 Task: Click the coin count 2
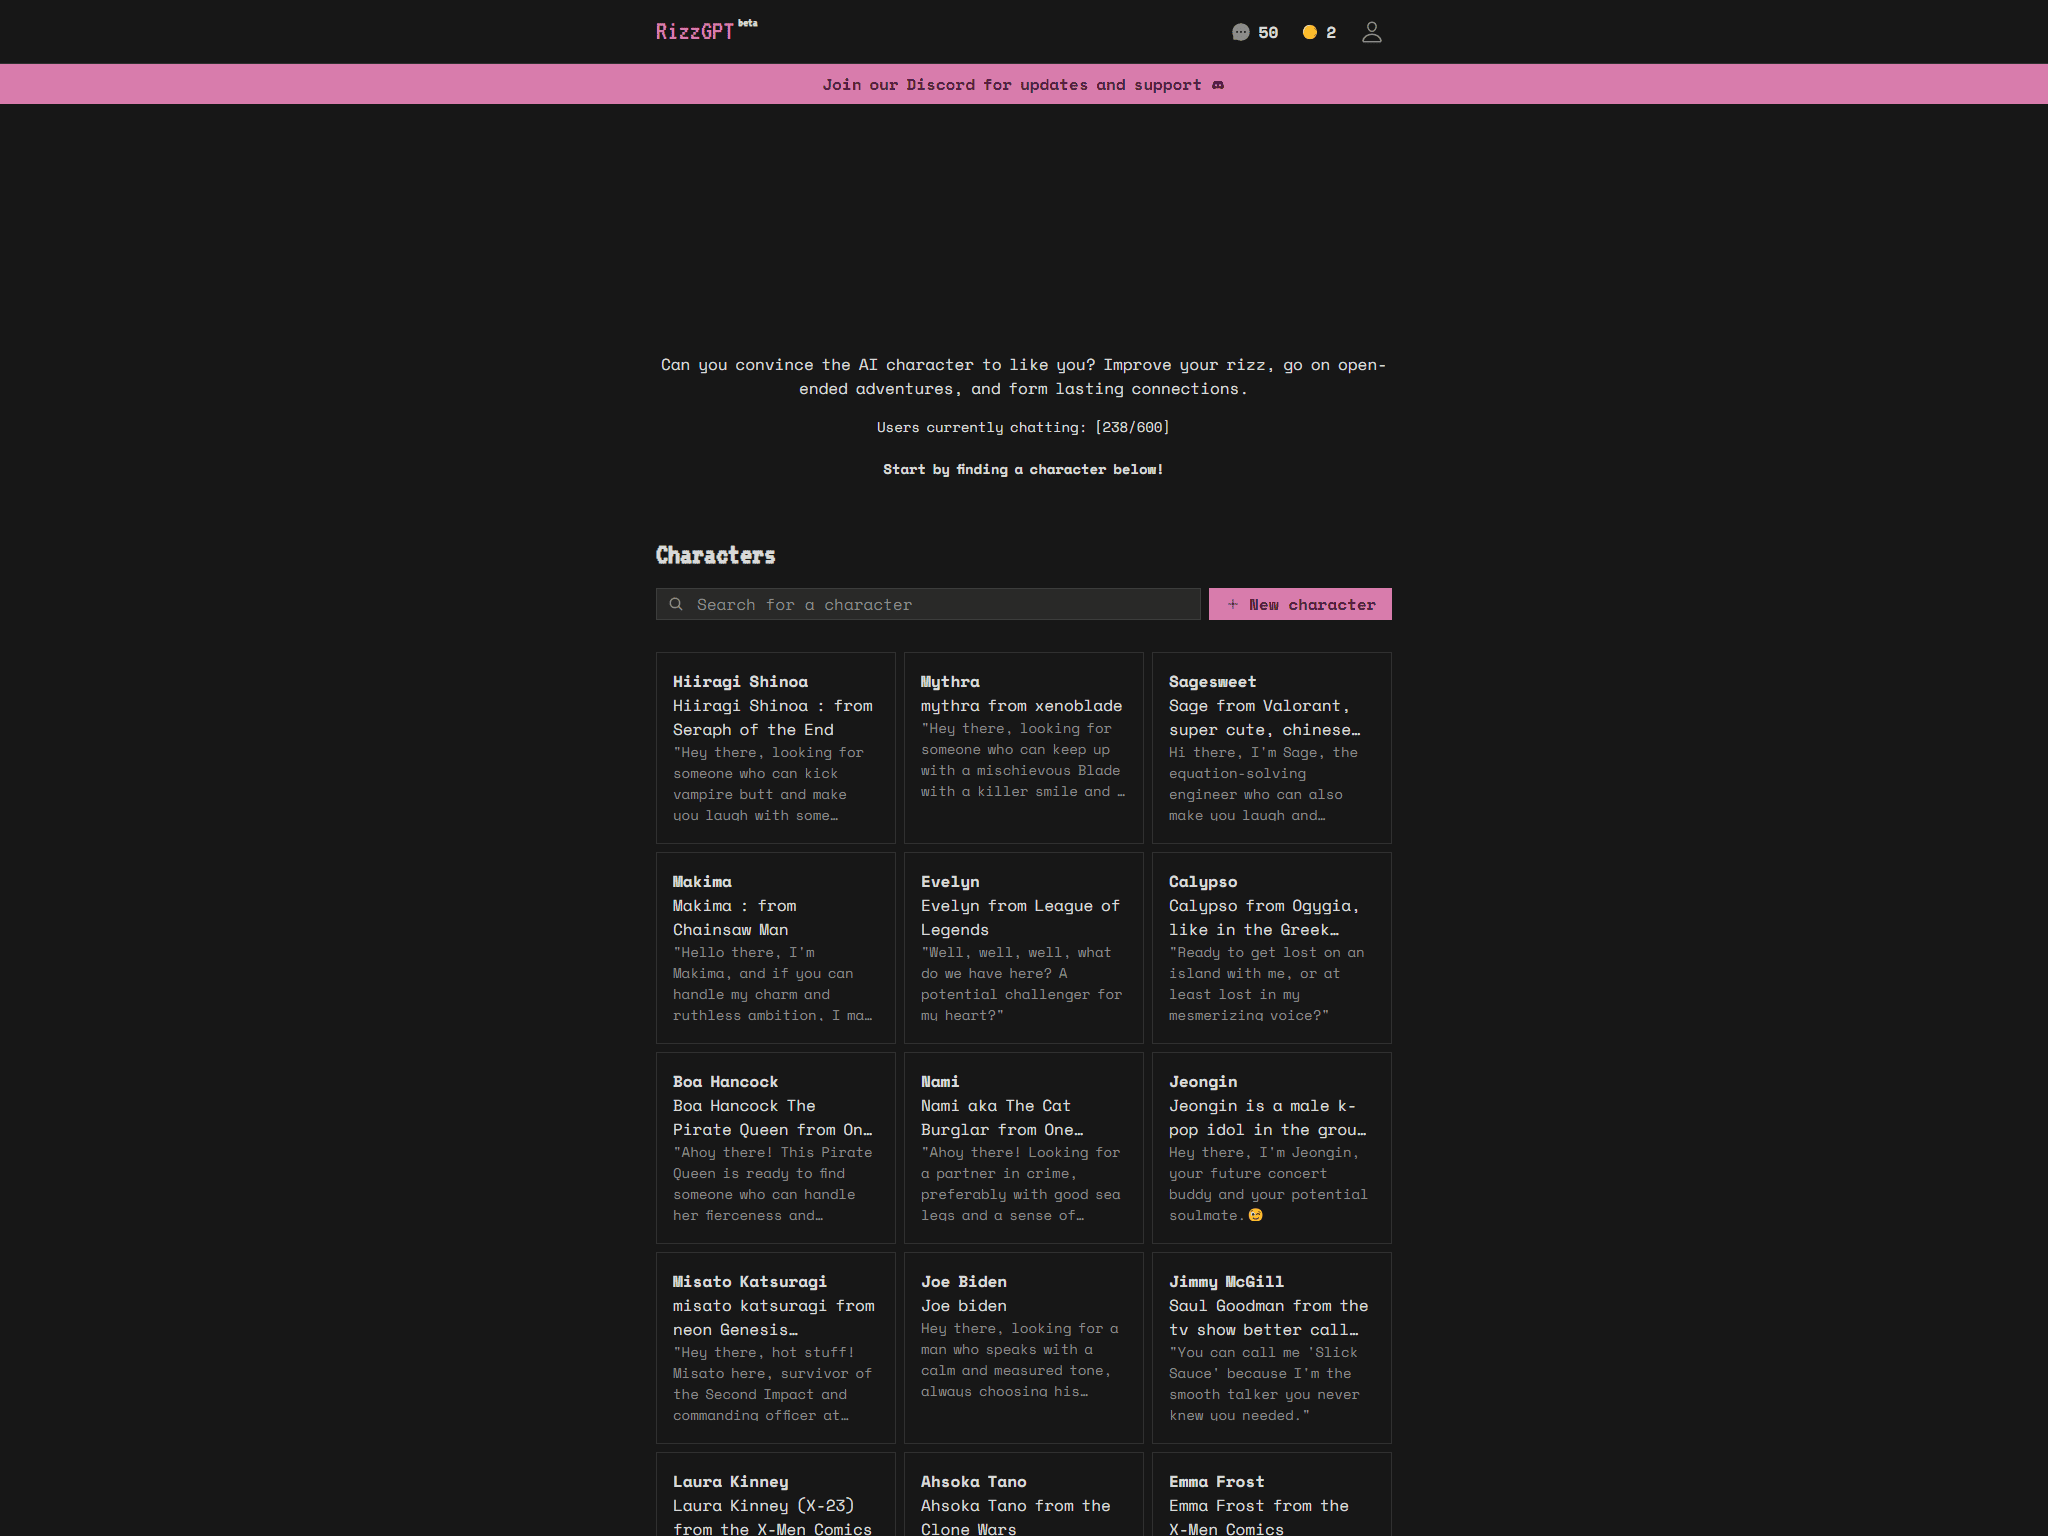(1331, 33)
